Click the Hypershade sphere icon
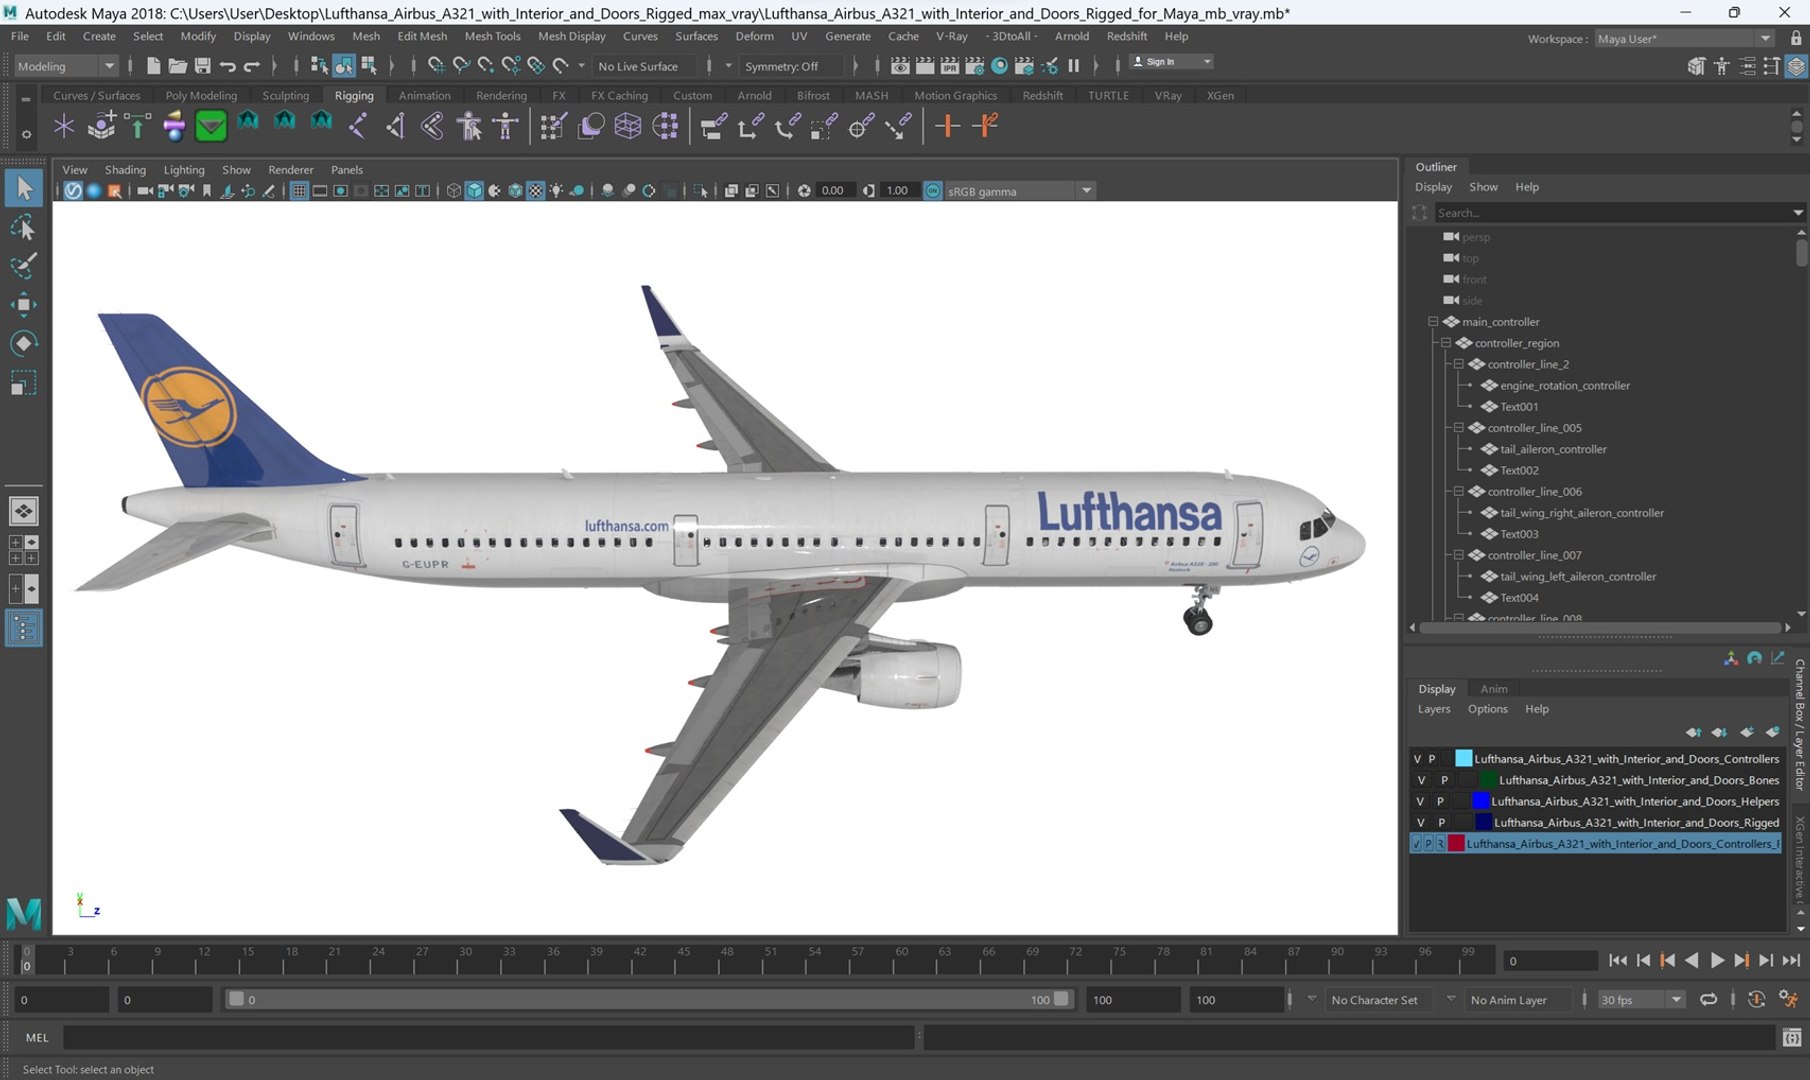 (999, 66)
